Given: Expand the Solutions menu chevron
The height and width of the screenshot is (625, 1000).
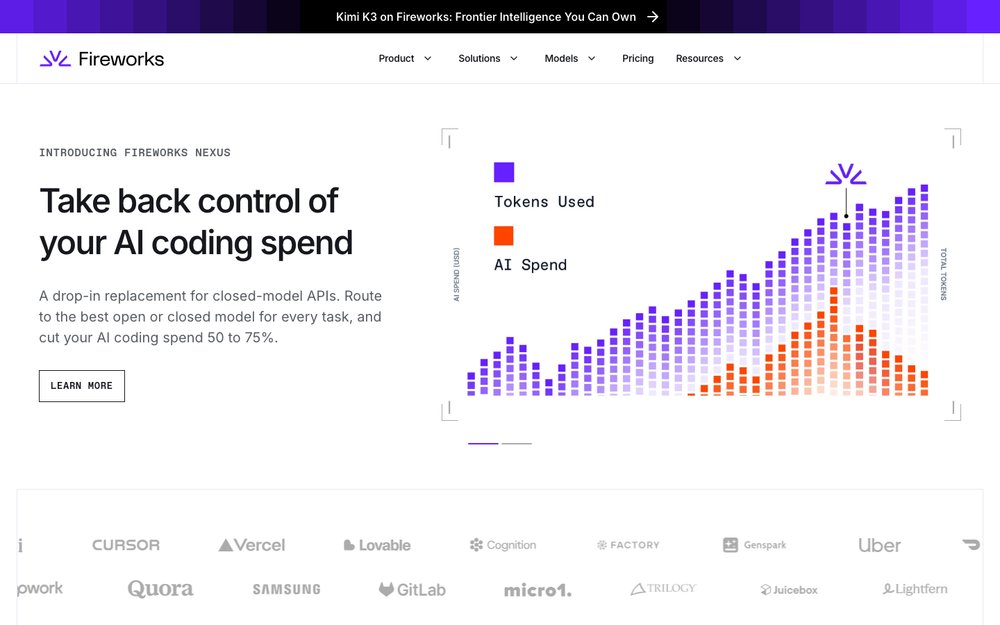Looking at the screenshot, I should pyautogui.click(x=513, y=59).
